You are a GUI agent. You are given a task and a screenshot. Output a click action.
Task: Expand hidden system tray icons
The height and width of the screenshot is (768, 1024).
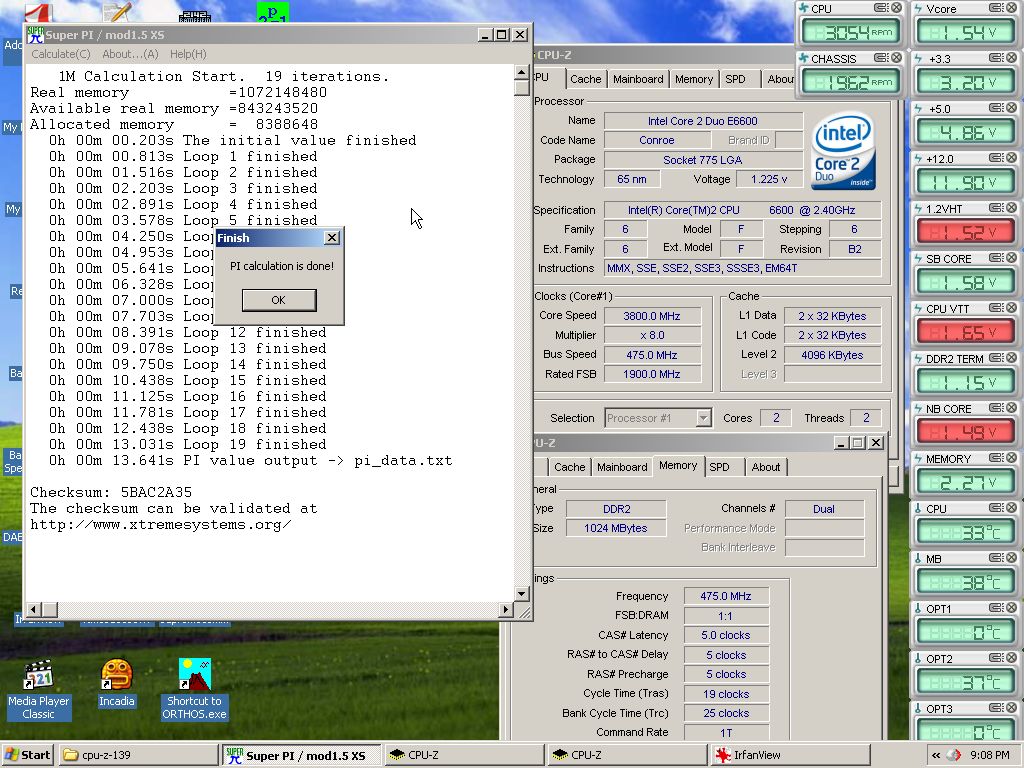[936, 755]
